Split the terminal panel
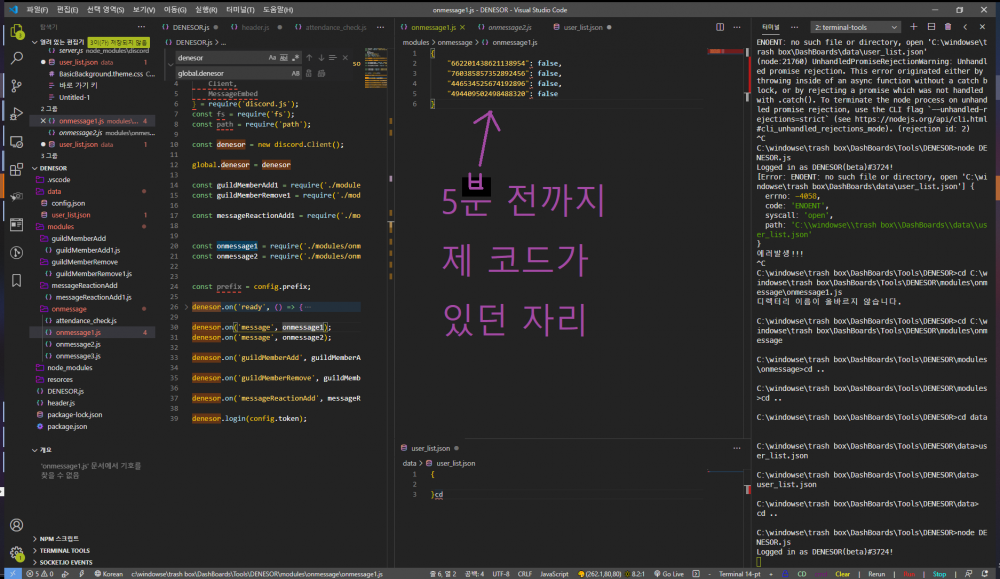Image resolution: width=1000 pixels, height=579 pixels. 931,27
